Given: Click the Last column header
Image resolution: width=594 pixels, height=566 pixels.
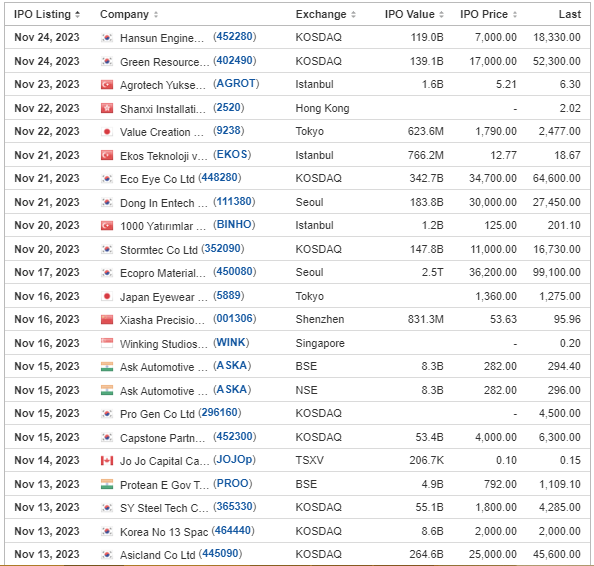Looking at the screenshot, I should point(569,14).
